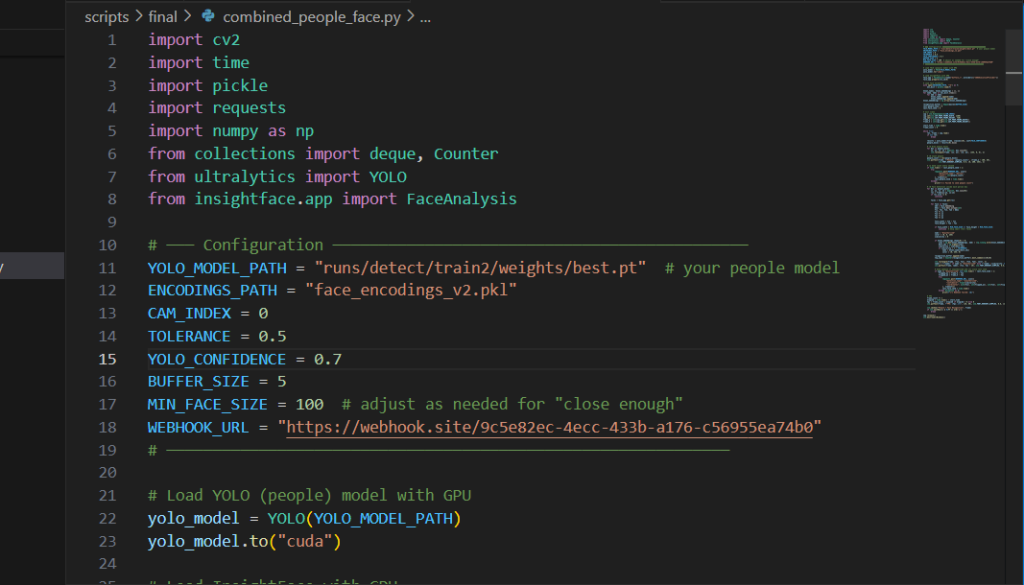Place cursor on YOLO_CONFIDENCE value 0.7
The image size is (1024, 585).
(x=328, y=359)
